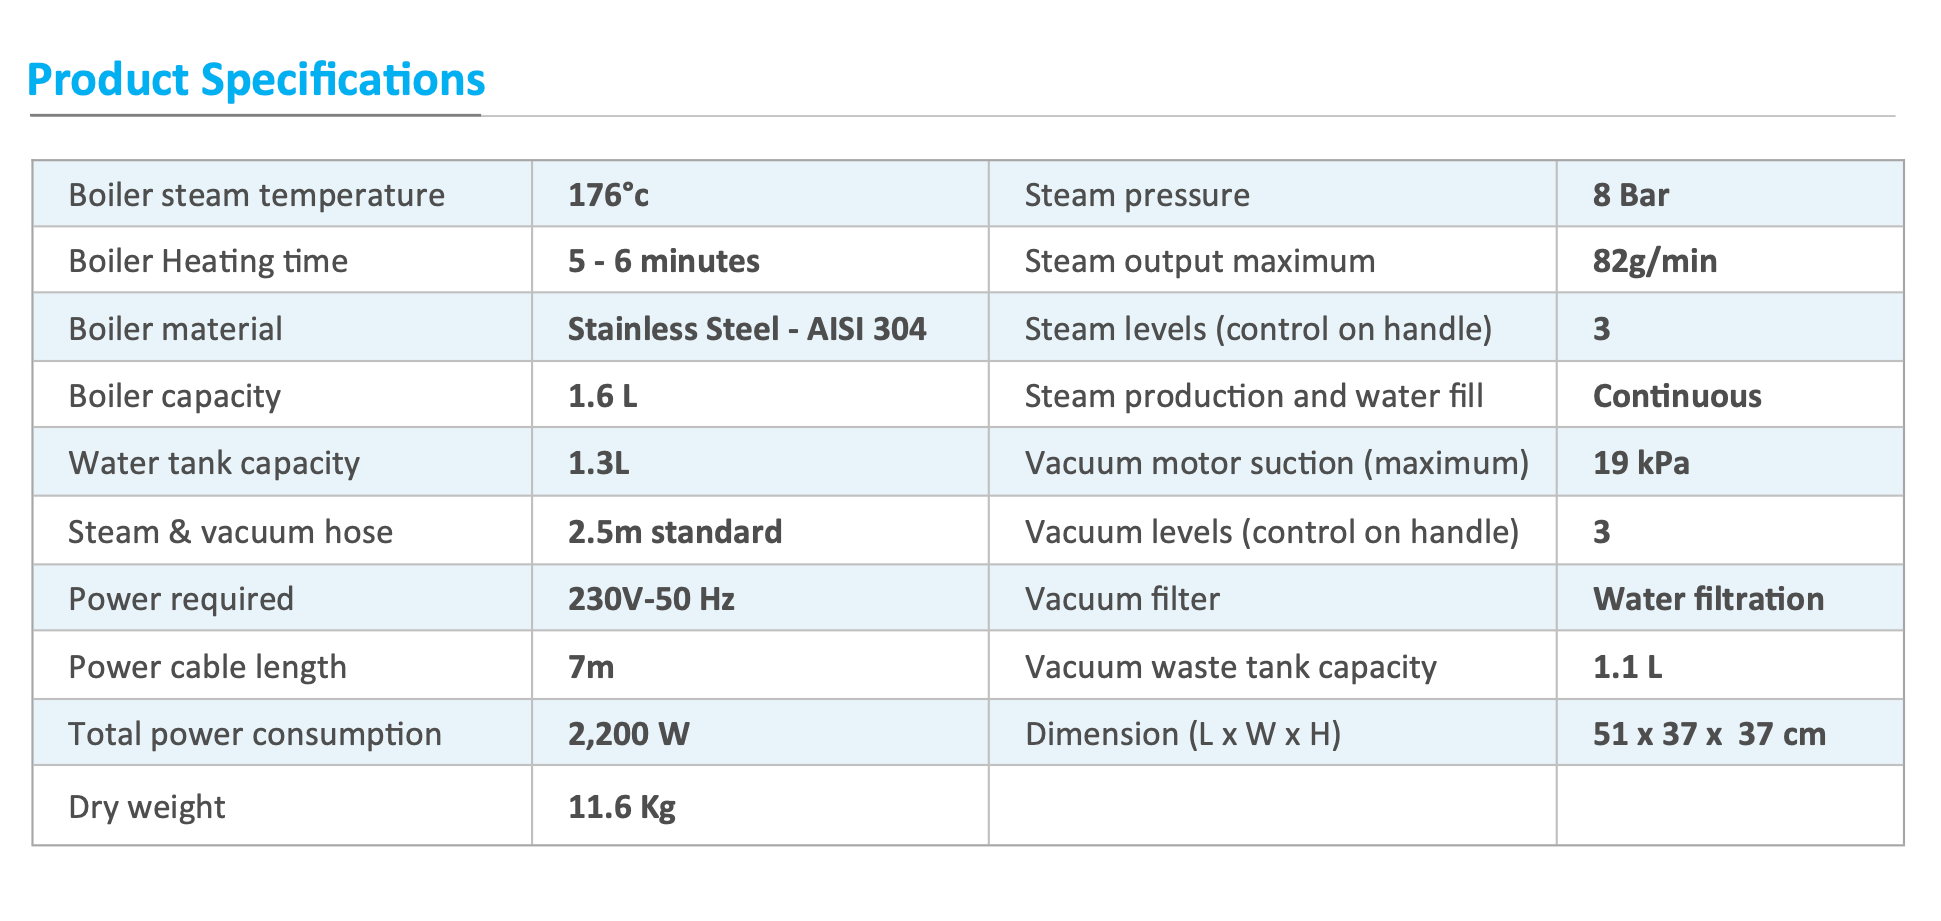The image size is (1941, 921).
Task: Select the Water filtration value
Action: pyautogui.click(x=1707, y=599)
